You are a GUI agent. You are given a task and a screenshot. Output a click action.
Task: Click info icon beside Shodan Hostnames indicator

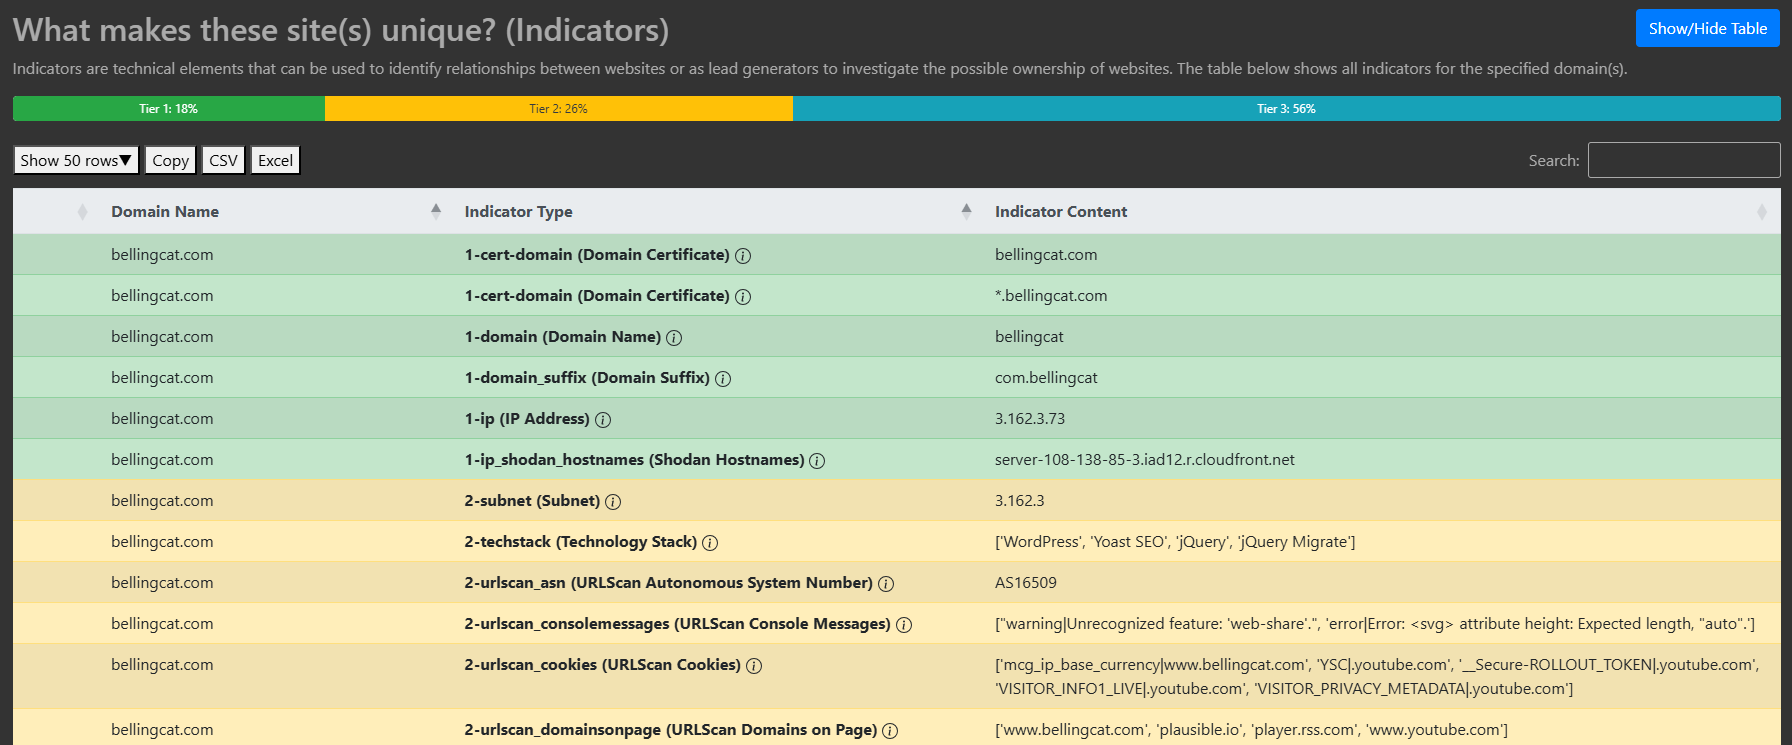tap(817, 461)
